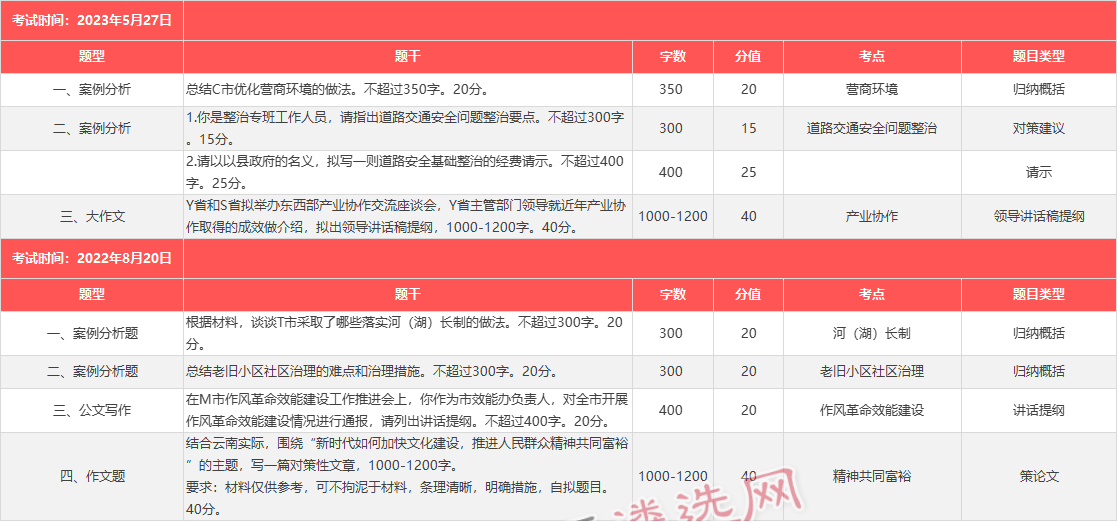The width and height of the screenshot is (1118, 522).
Task: Click the 精神共同富裕 topic cell
Action: [871, 476]
